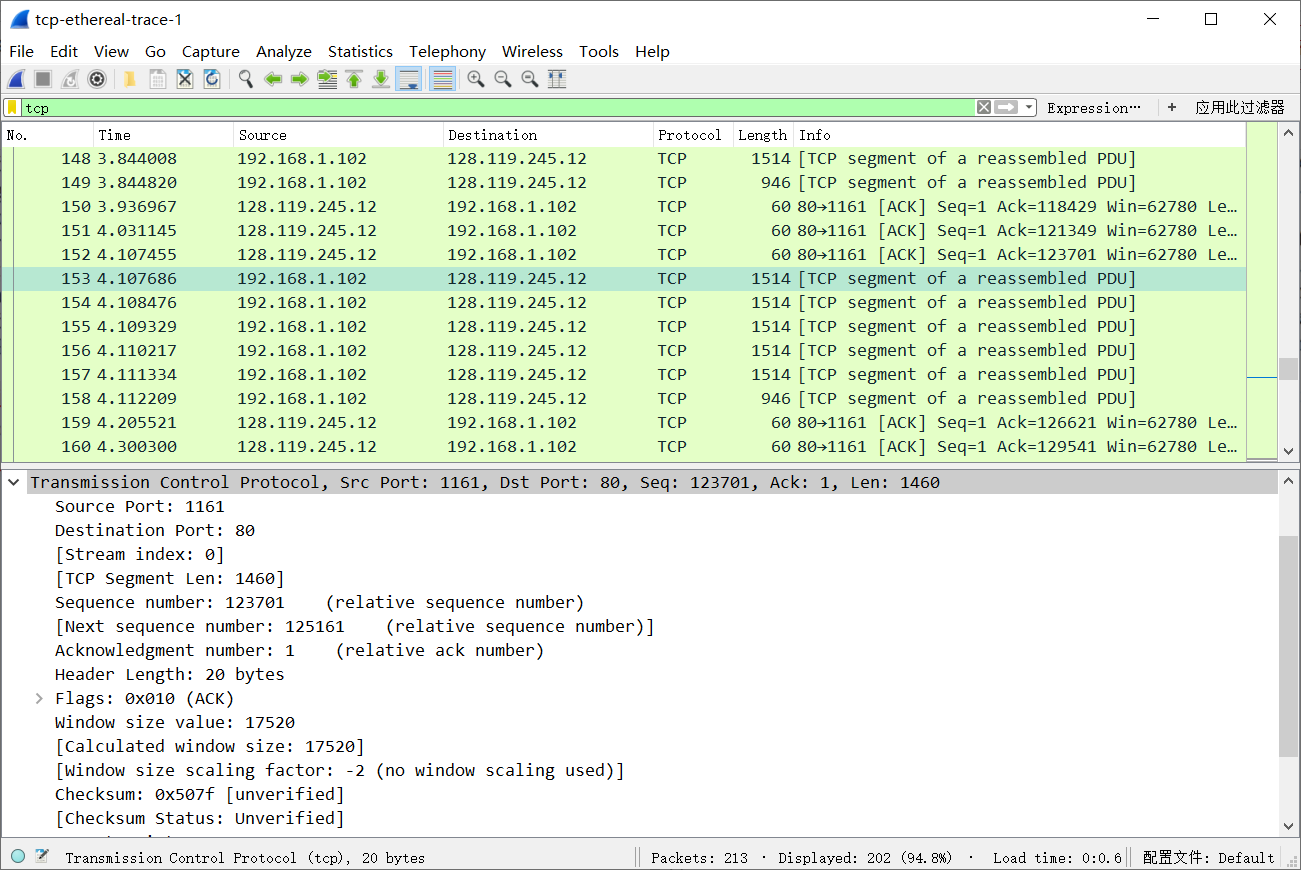The width and height of the screenshot is (1301, 870).
Task: Click the packet details scrollbar down arrow
Action: click(1289, 826)
